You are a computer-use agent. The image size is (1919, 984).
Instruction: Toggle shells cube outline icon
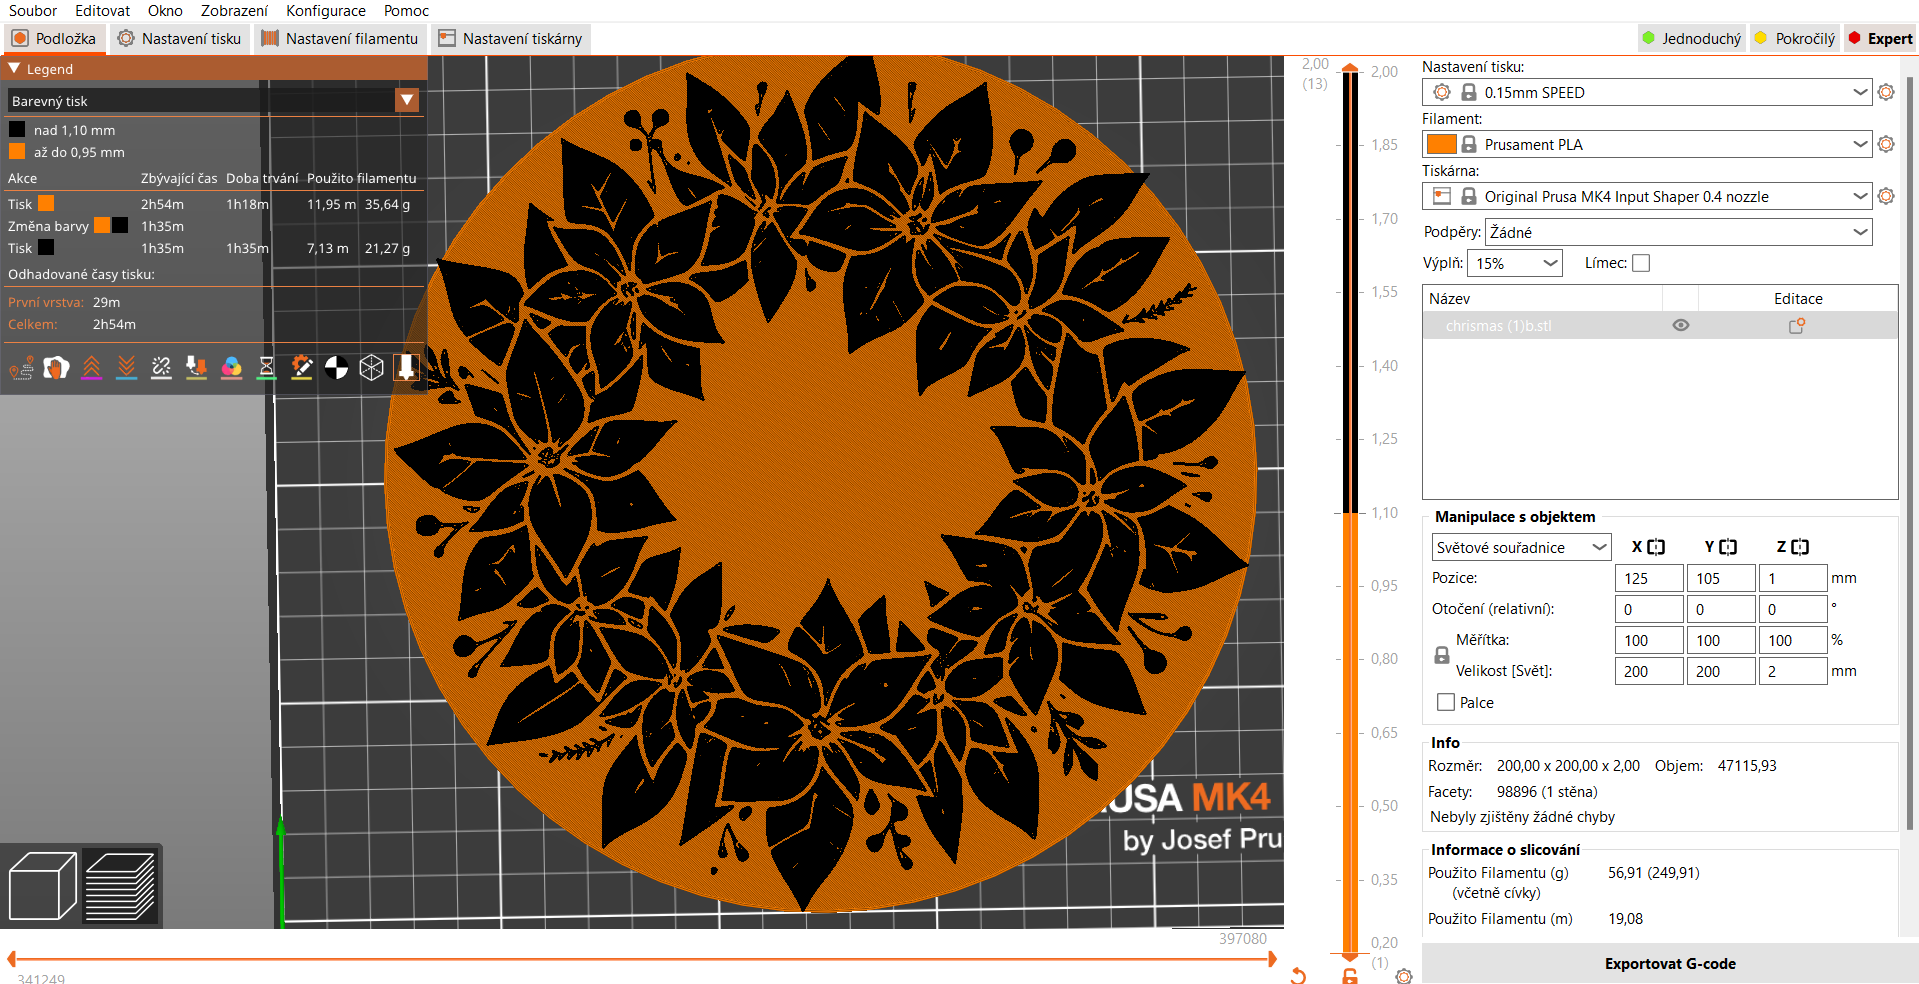point(372,368)
